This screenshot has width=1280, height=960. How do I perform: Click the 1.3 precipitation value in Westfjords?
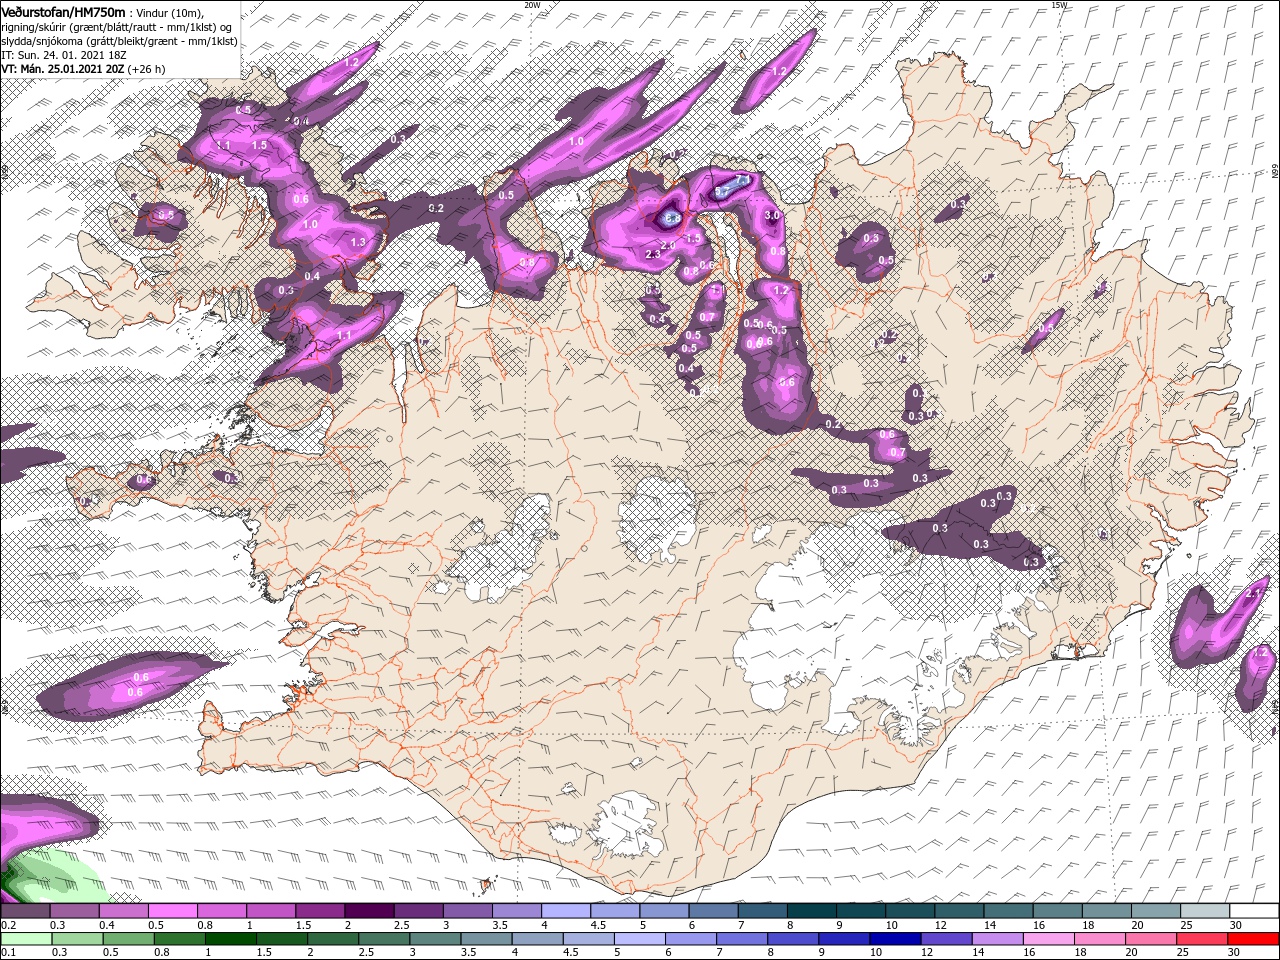click(x=358, y=242)
